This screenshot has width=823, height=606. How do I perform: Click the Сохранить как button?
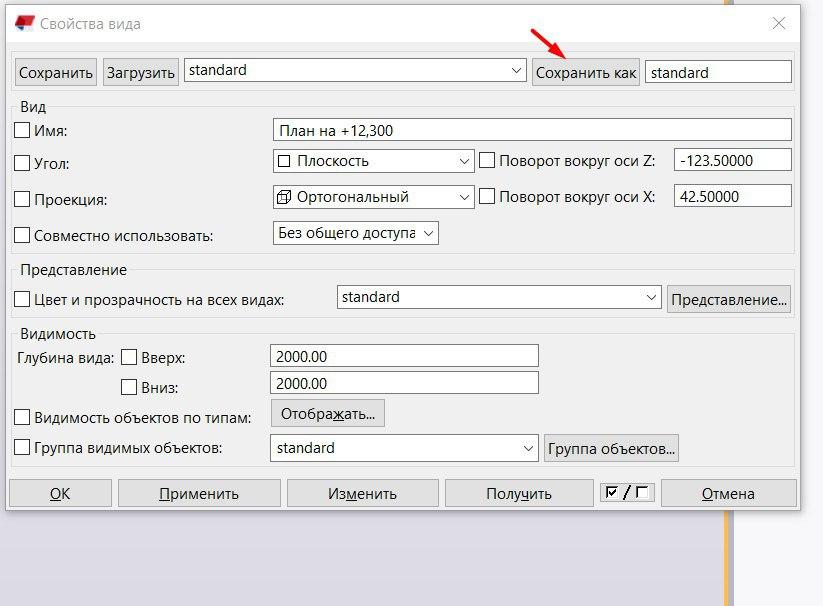click(x=586, y=72)
